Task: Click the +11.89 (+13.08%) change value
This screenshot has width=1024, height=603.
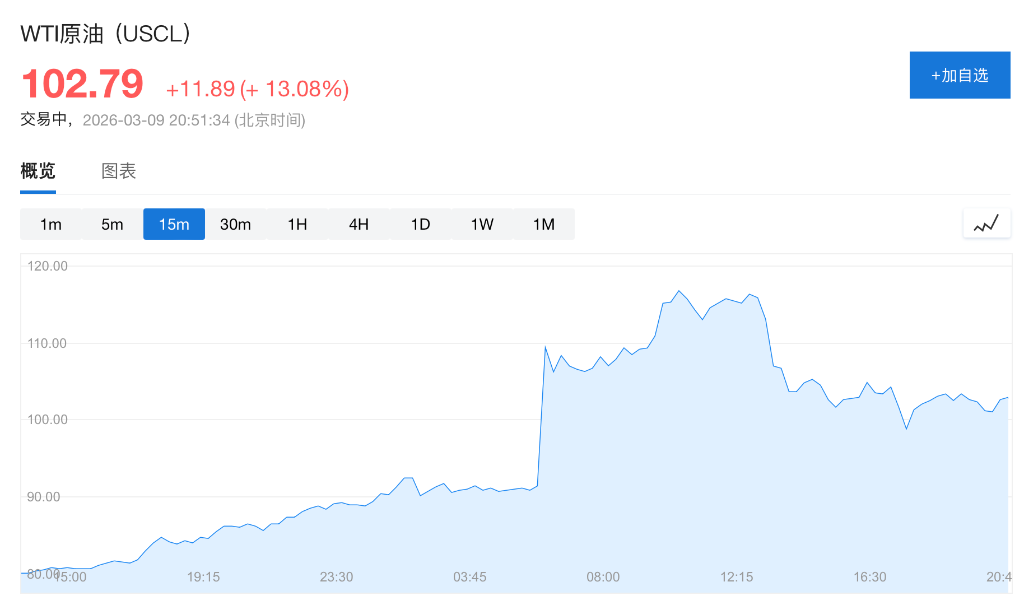Action: tap(257, 89)
